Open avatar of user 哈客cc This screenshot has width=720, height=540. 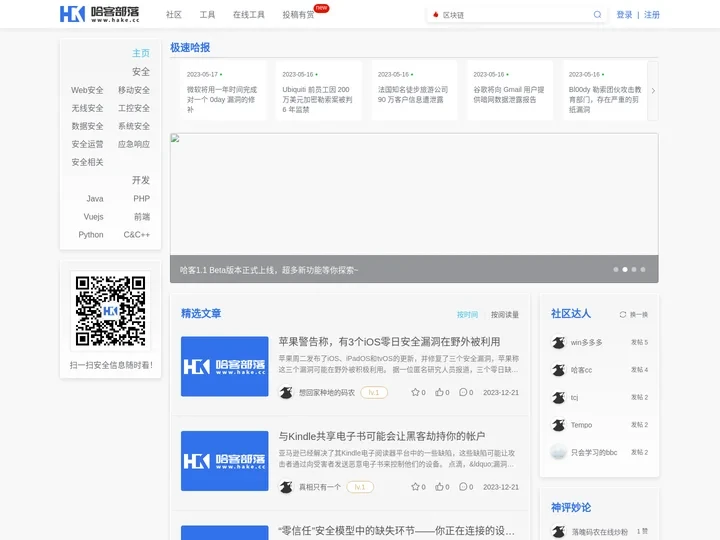point(558,370)
